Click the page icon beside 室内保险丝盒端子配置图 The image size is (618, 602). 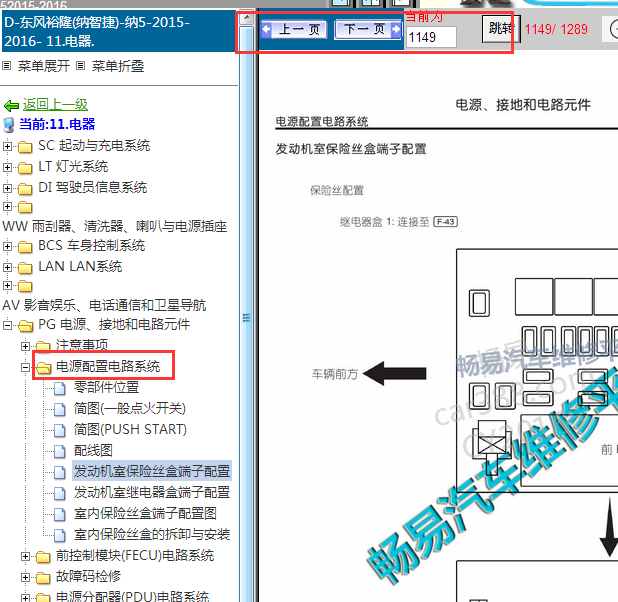(60, 514)
